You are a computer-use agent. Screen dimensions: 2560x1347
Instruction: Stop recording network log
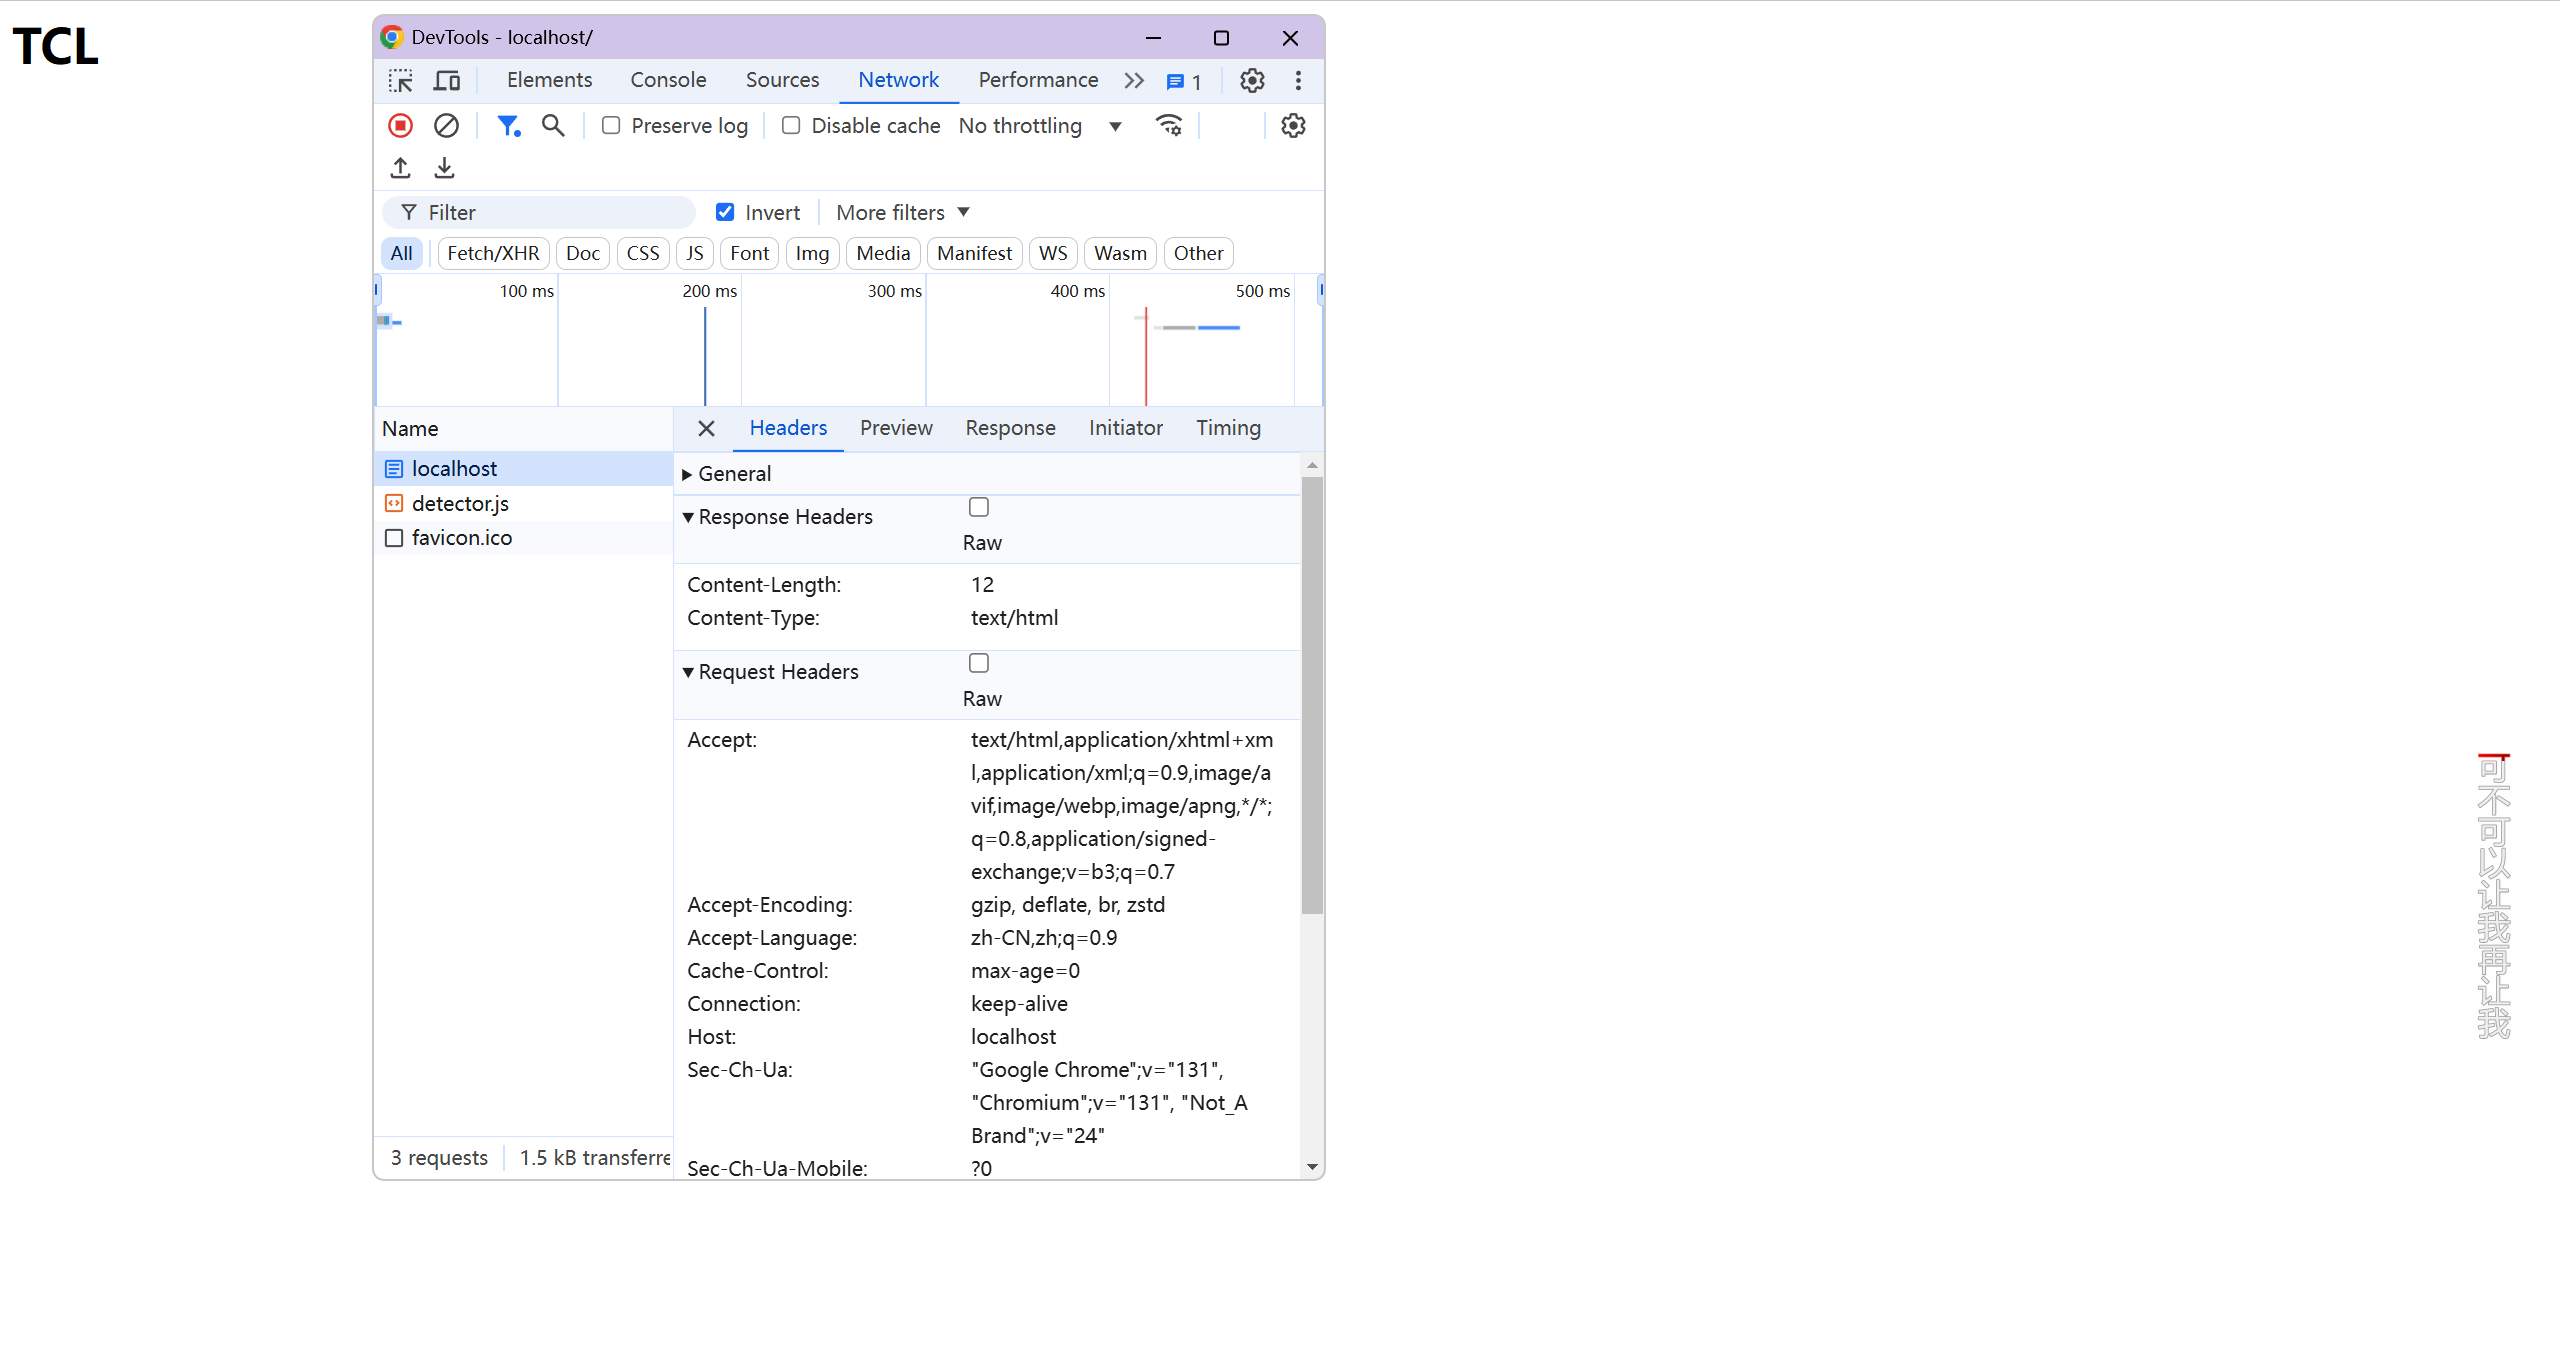[401, 126]
